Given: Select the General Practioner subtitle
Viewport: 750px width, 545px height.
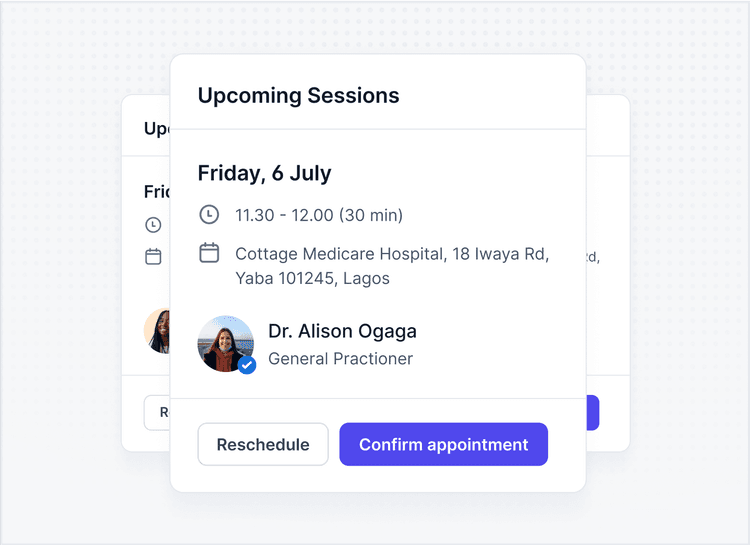Looking at the screenshot, I should (x=340, y=358).
